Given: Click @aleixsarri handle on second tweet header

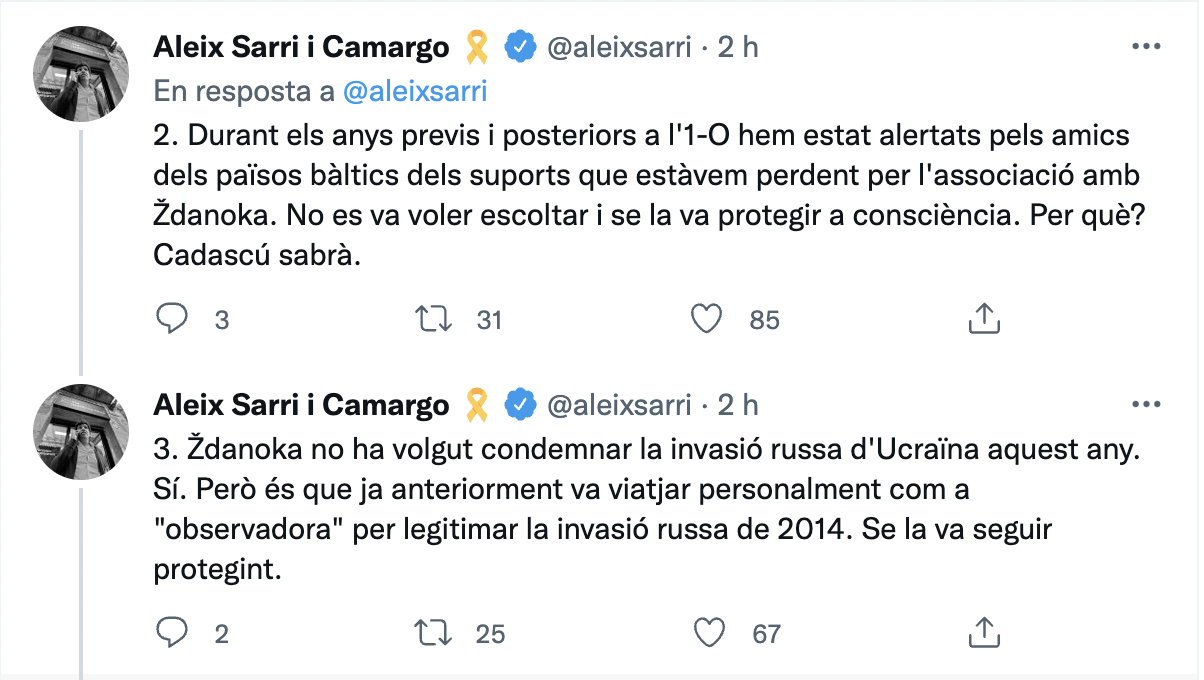Looking at the screenshot, I should pos(618,404).
